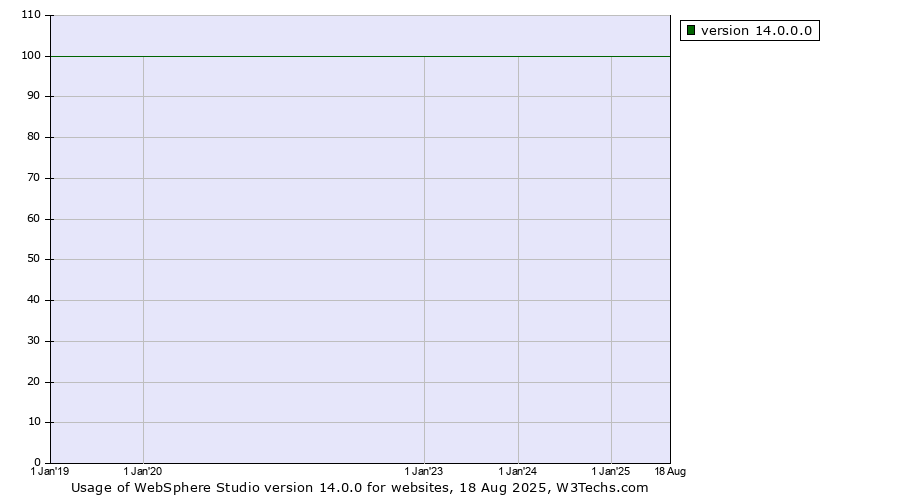Click the '1 Jan'20' x-axis label

pyautogui.click(x=143, y=471)
